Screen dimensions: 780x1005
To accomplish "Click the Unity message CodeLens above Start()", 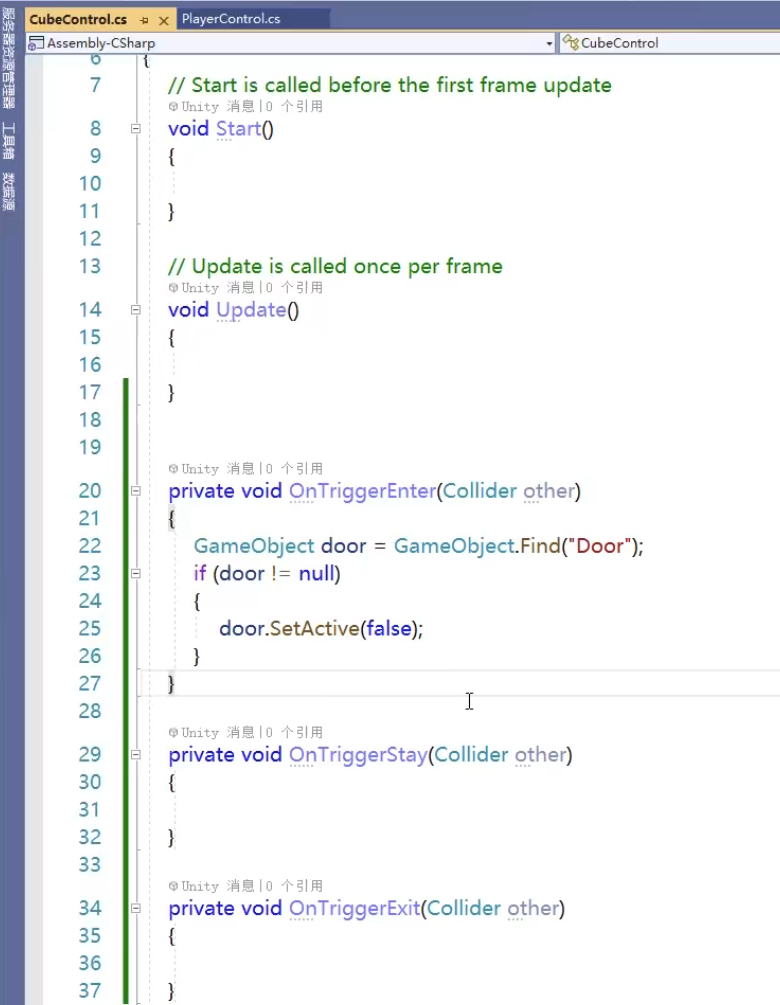I will click(x=245, y=106).
